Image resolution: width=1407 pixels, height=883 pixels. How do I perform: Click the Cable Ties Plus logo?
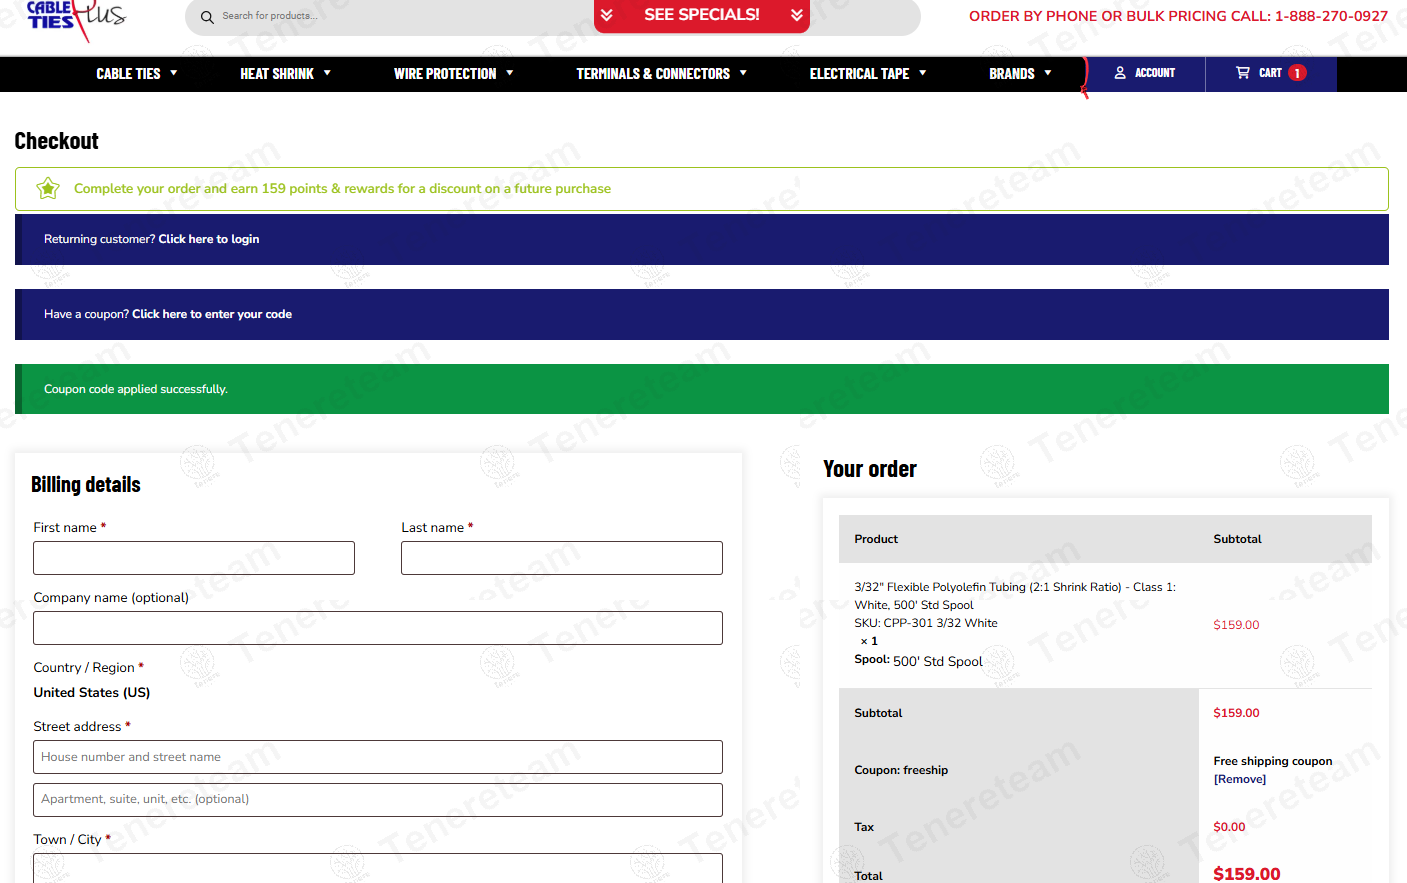75,17
